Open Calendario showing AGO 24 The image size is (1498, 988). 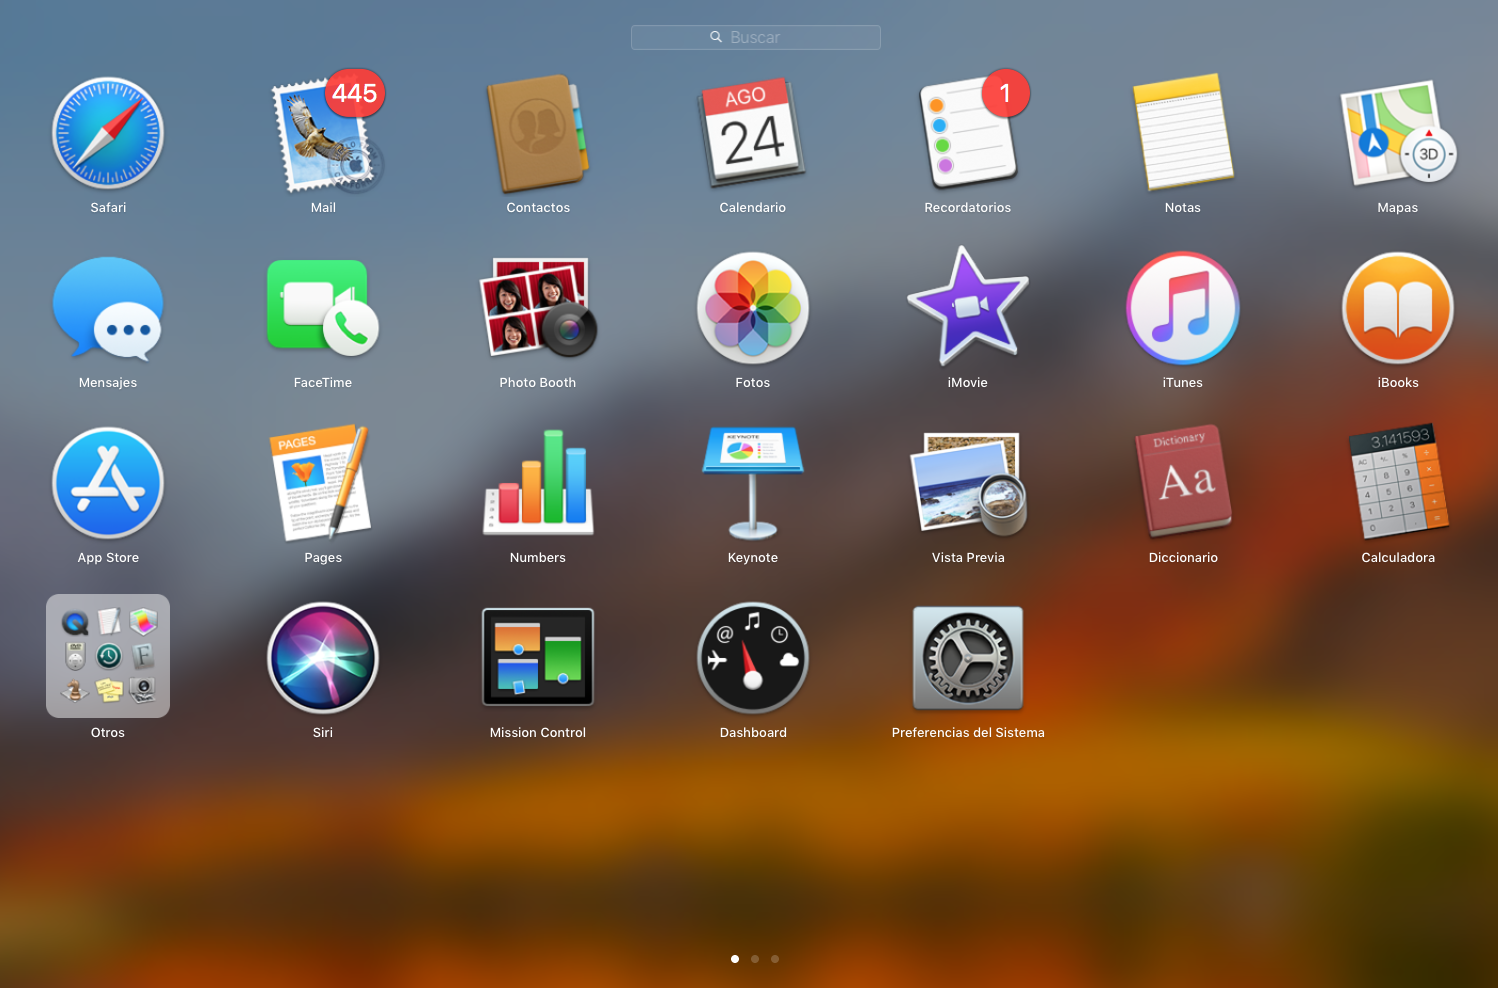[x=753, y=134]
